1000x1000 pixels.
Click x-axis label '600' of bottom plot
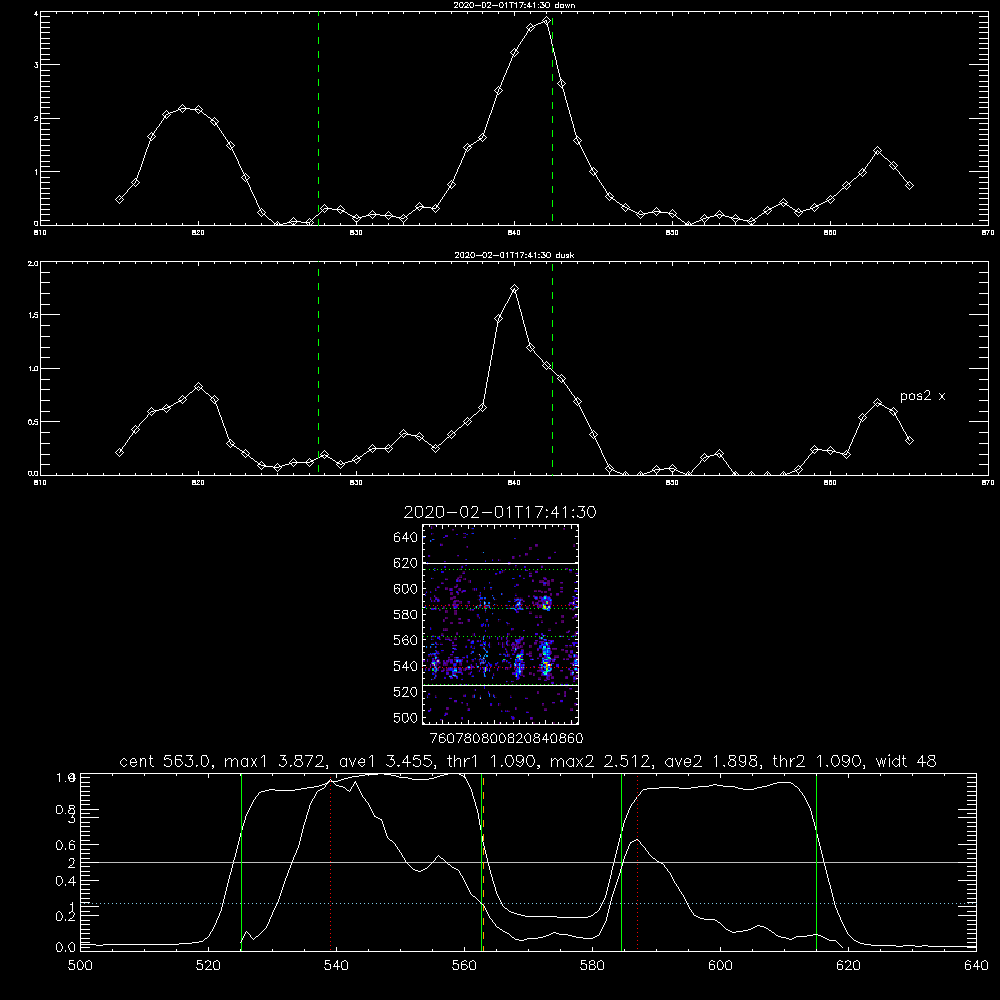point(720,966)
